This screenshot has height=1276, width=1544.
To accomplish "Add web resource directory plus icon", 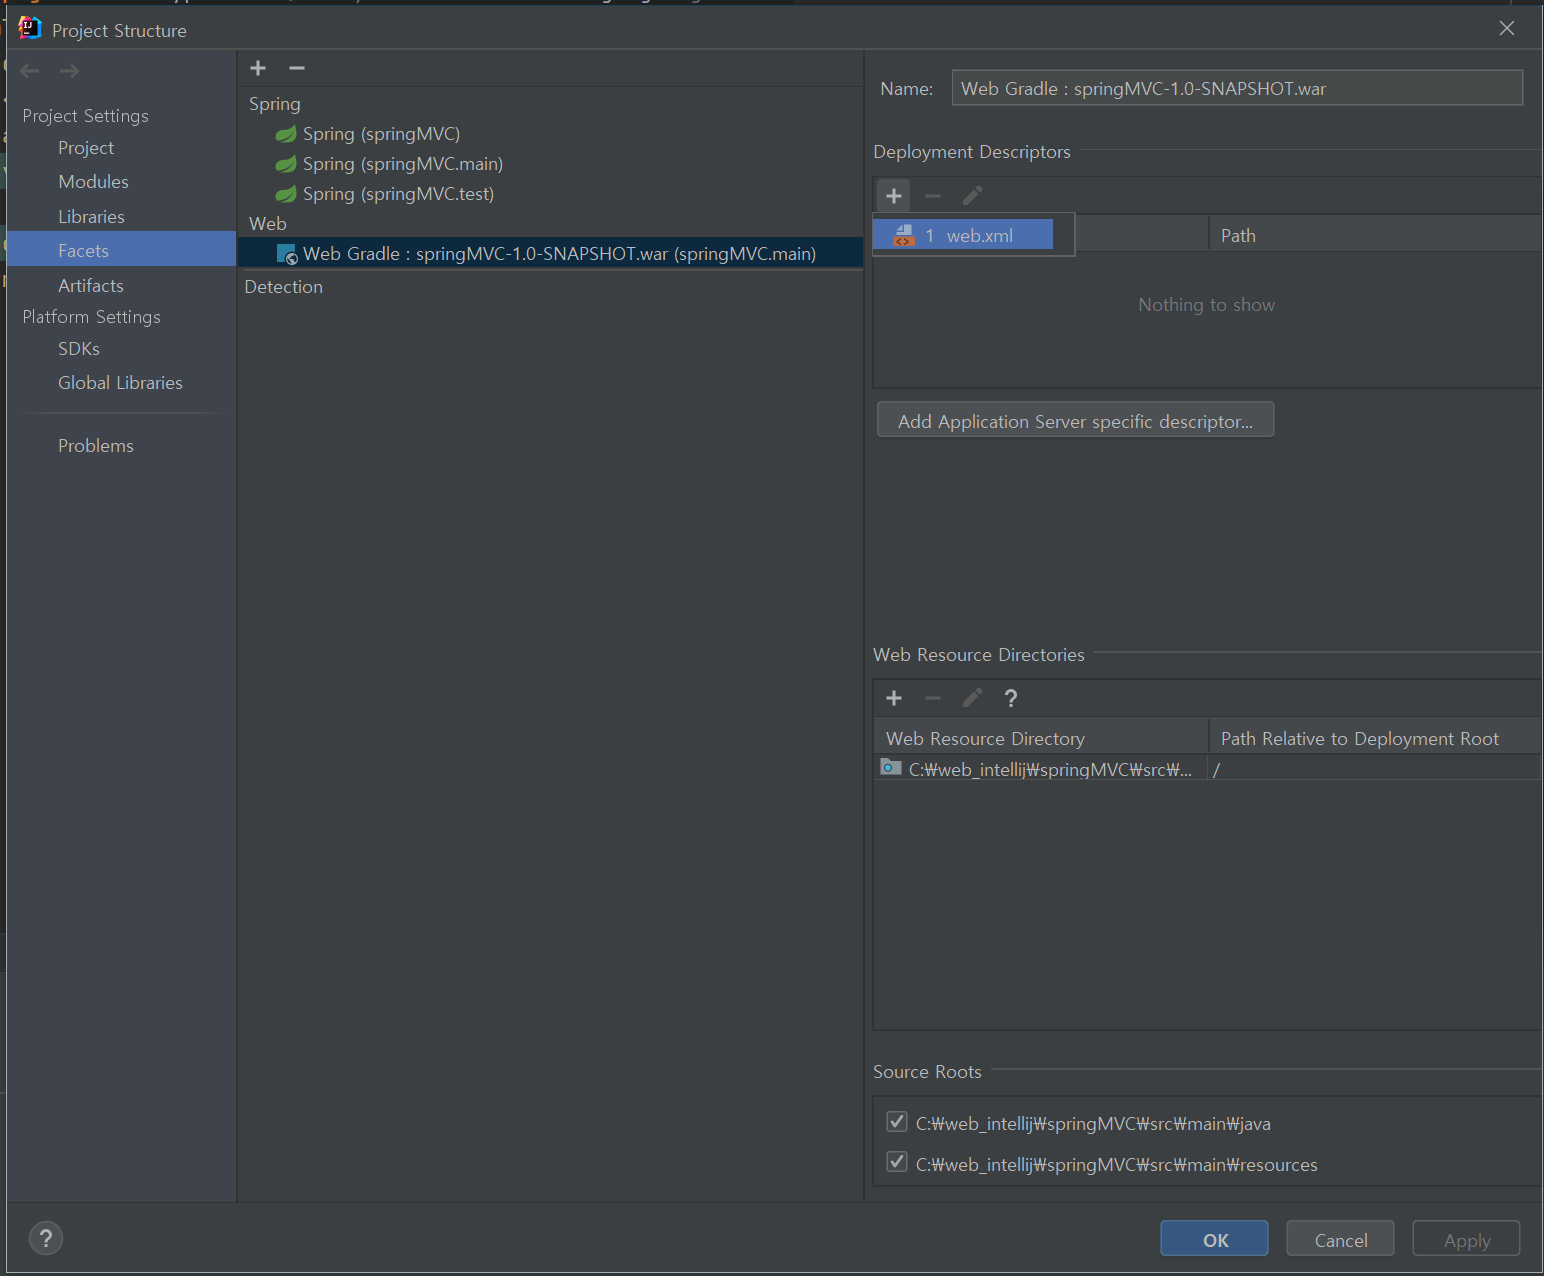I will tap(894, 698).
